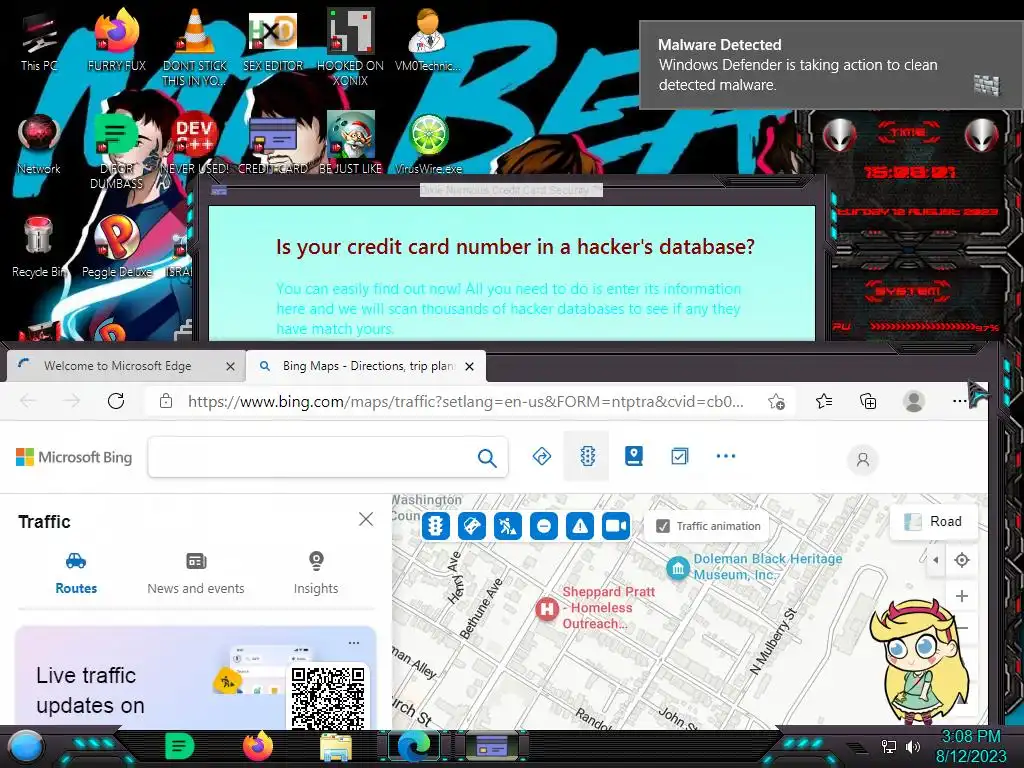This screenshot has width=1024, height=768.
Task: Open the My Places icon
Action: pos(633,456)
